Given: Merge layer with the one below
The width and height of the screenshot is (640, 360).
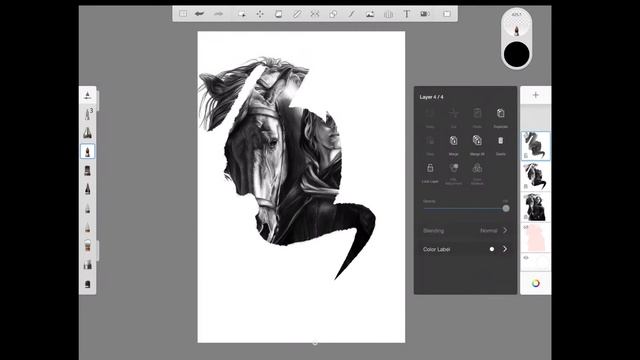Looking at the screenshot, I should pyautogui.click(x=453, y=145).
